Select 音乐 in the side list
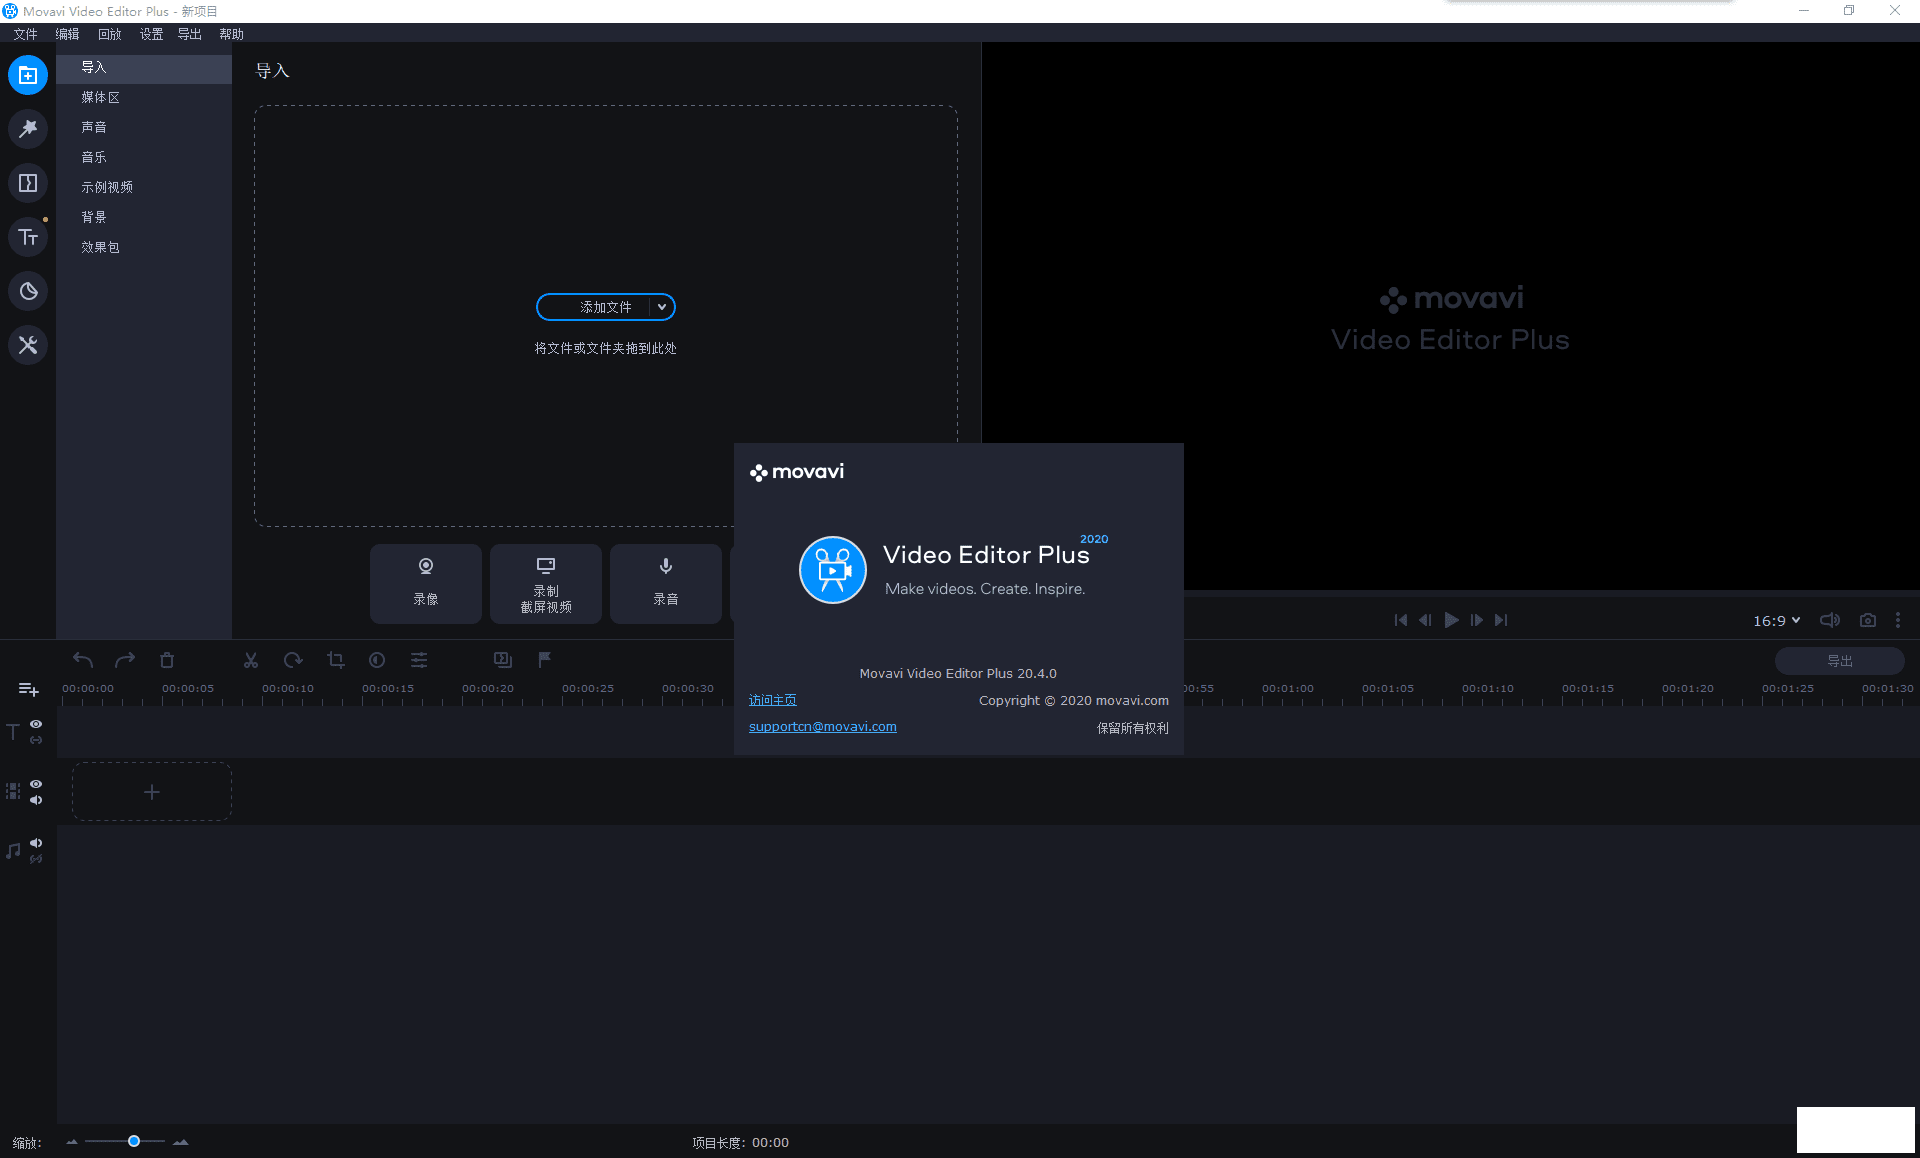Viewport: 1920px width, 1158px height. click(x=144, y=158)
